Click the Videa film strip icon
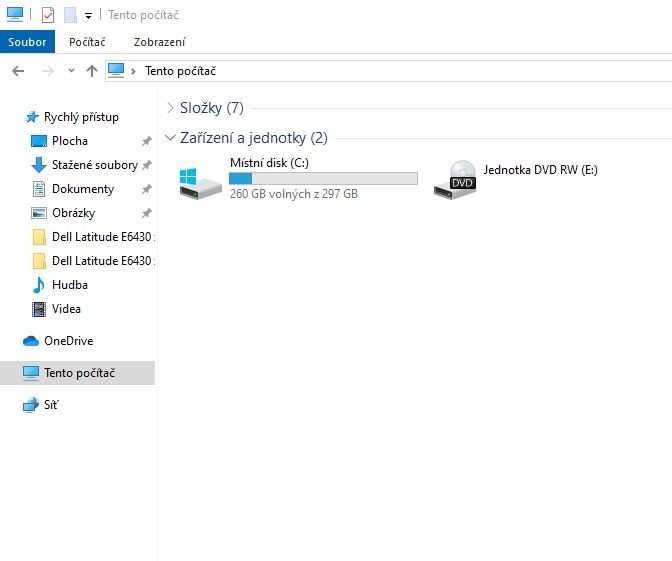The image size is (672, 561). pyautogui.click(x=39, y=309)
